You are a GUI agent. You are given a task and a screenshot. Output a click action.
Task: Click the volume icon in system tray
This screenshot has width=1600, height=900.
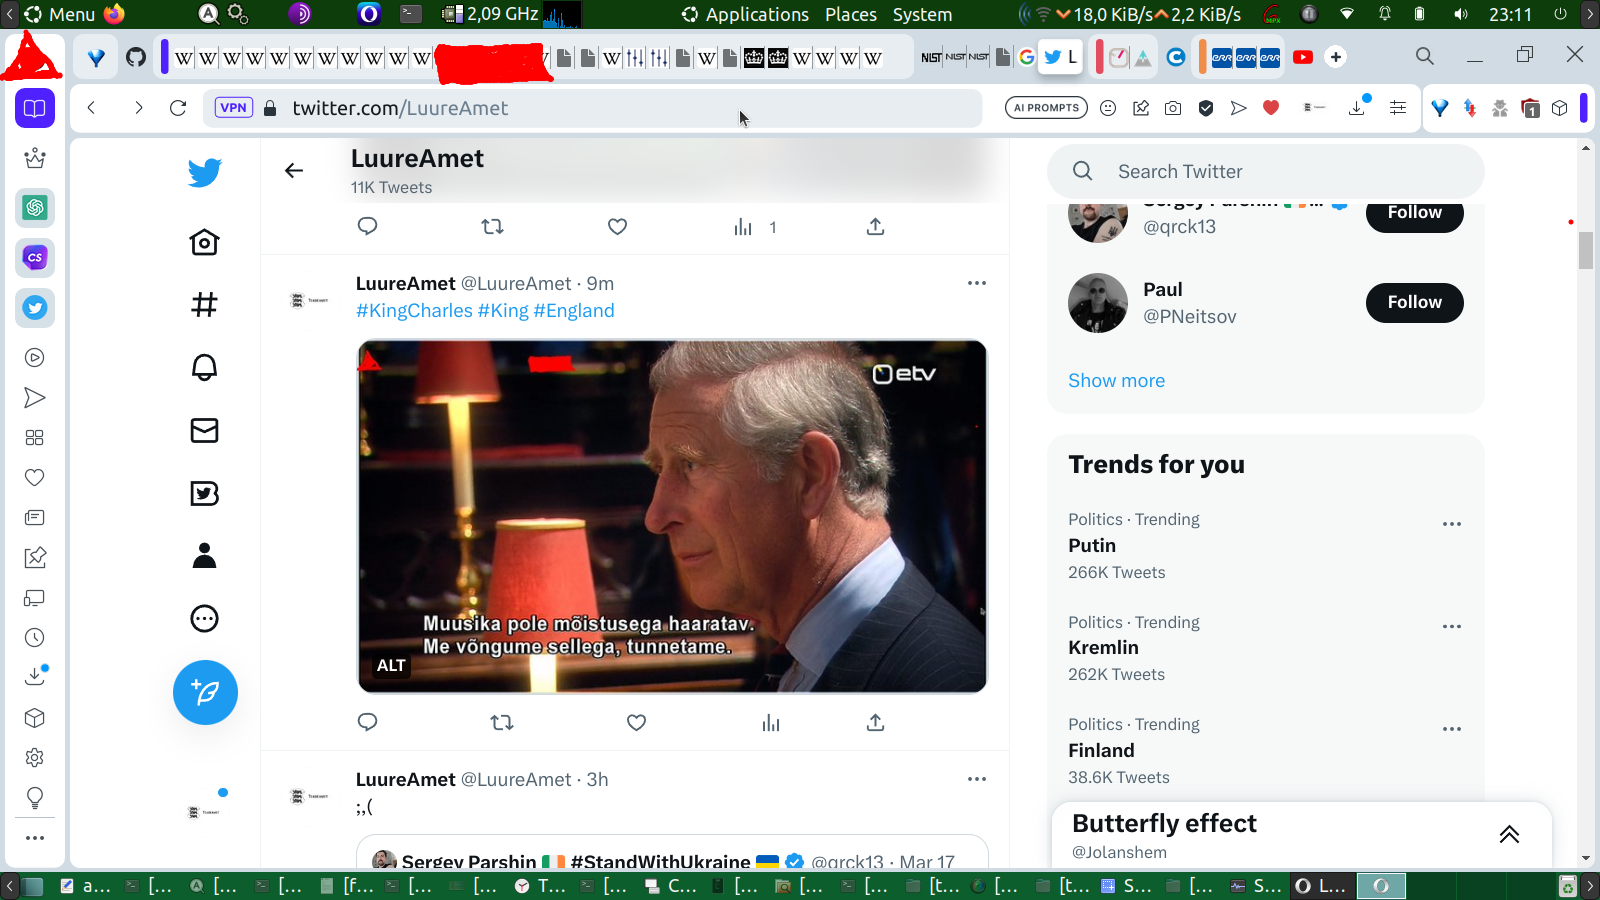coord(1461,14)
